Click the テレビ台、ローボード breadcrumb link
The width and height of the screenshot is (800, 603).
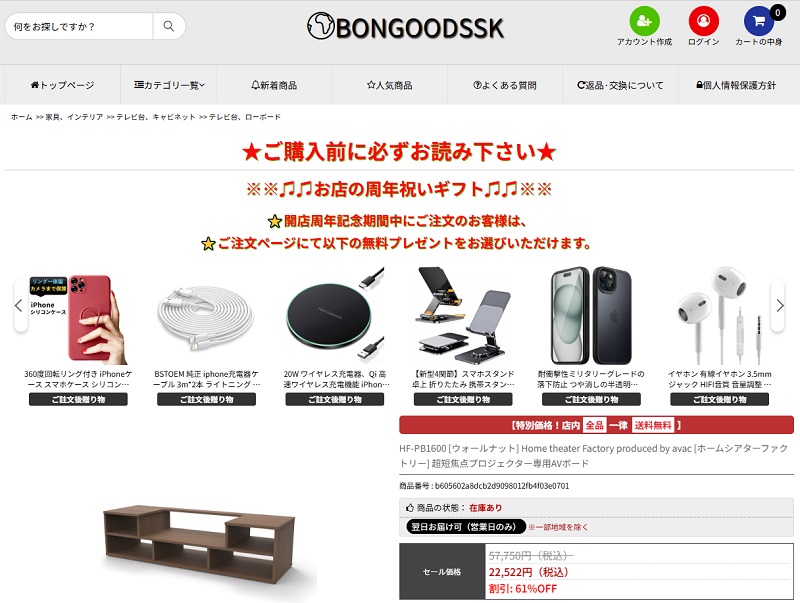tap(245, 117)
